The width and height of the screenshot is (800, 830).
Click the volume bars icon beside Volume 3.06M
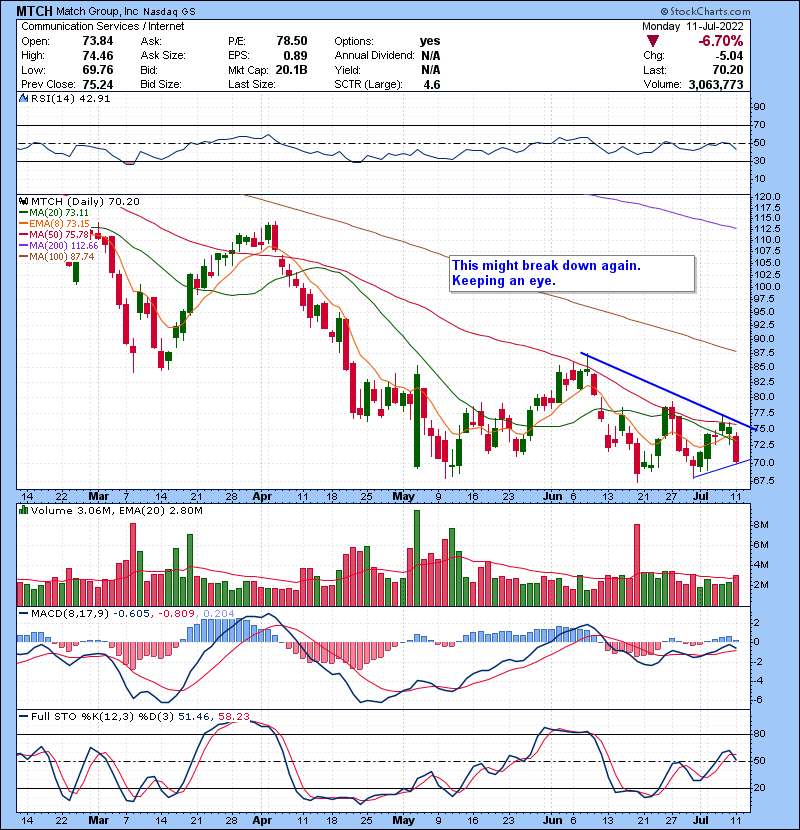click(23, 510)
